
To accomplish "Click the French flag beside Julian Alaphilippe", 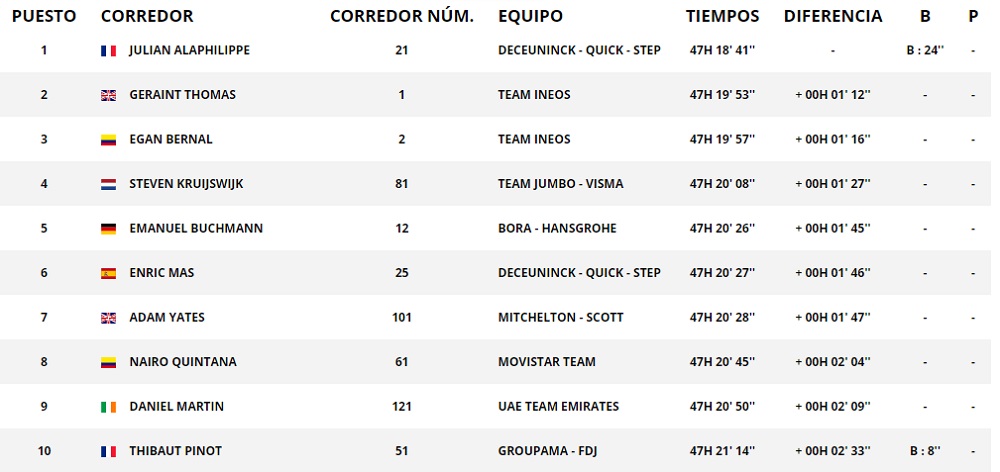I will tap(109, 51).
